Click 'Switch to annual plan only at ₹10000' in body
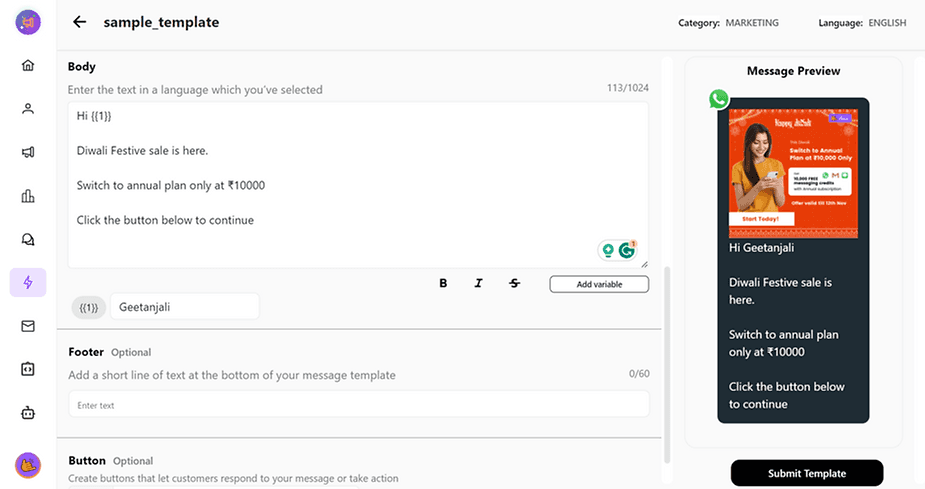 [x=170, y=185]
